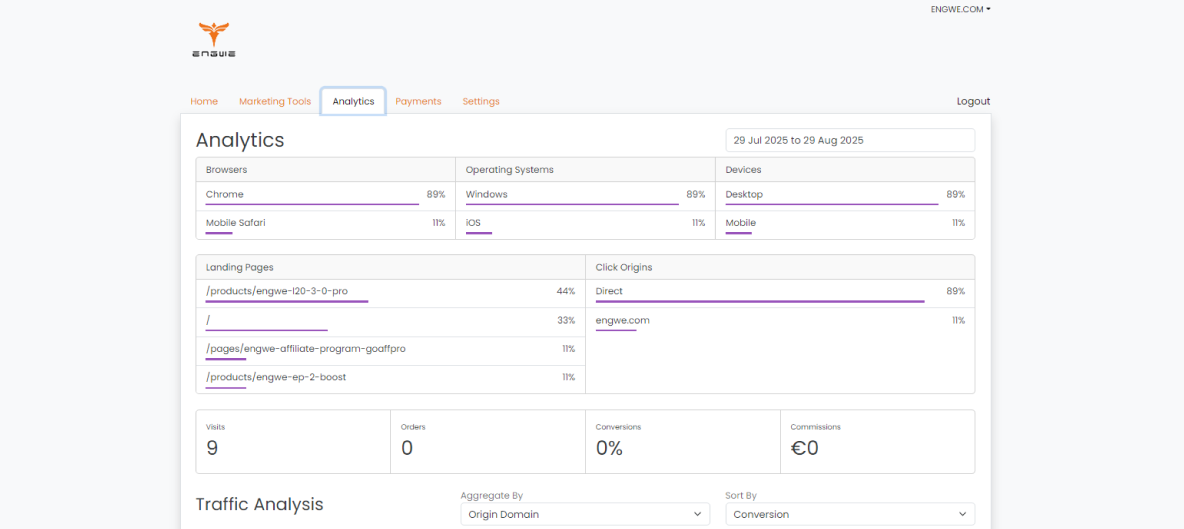The height and width of the screenshot is (529, 1184).
Task: Switch to the Payments tab
Action: (418, 101)
